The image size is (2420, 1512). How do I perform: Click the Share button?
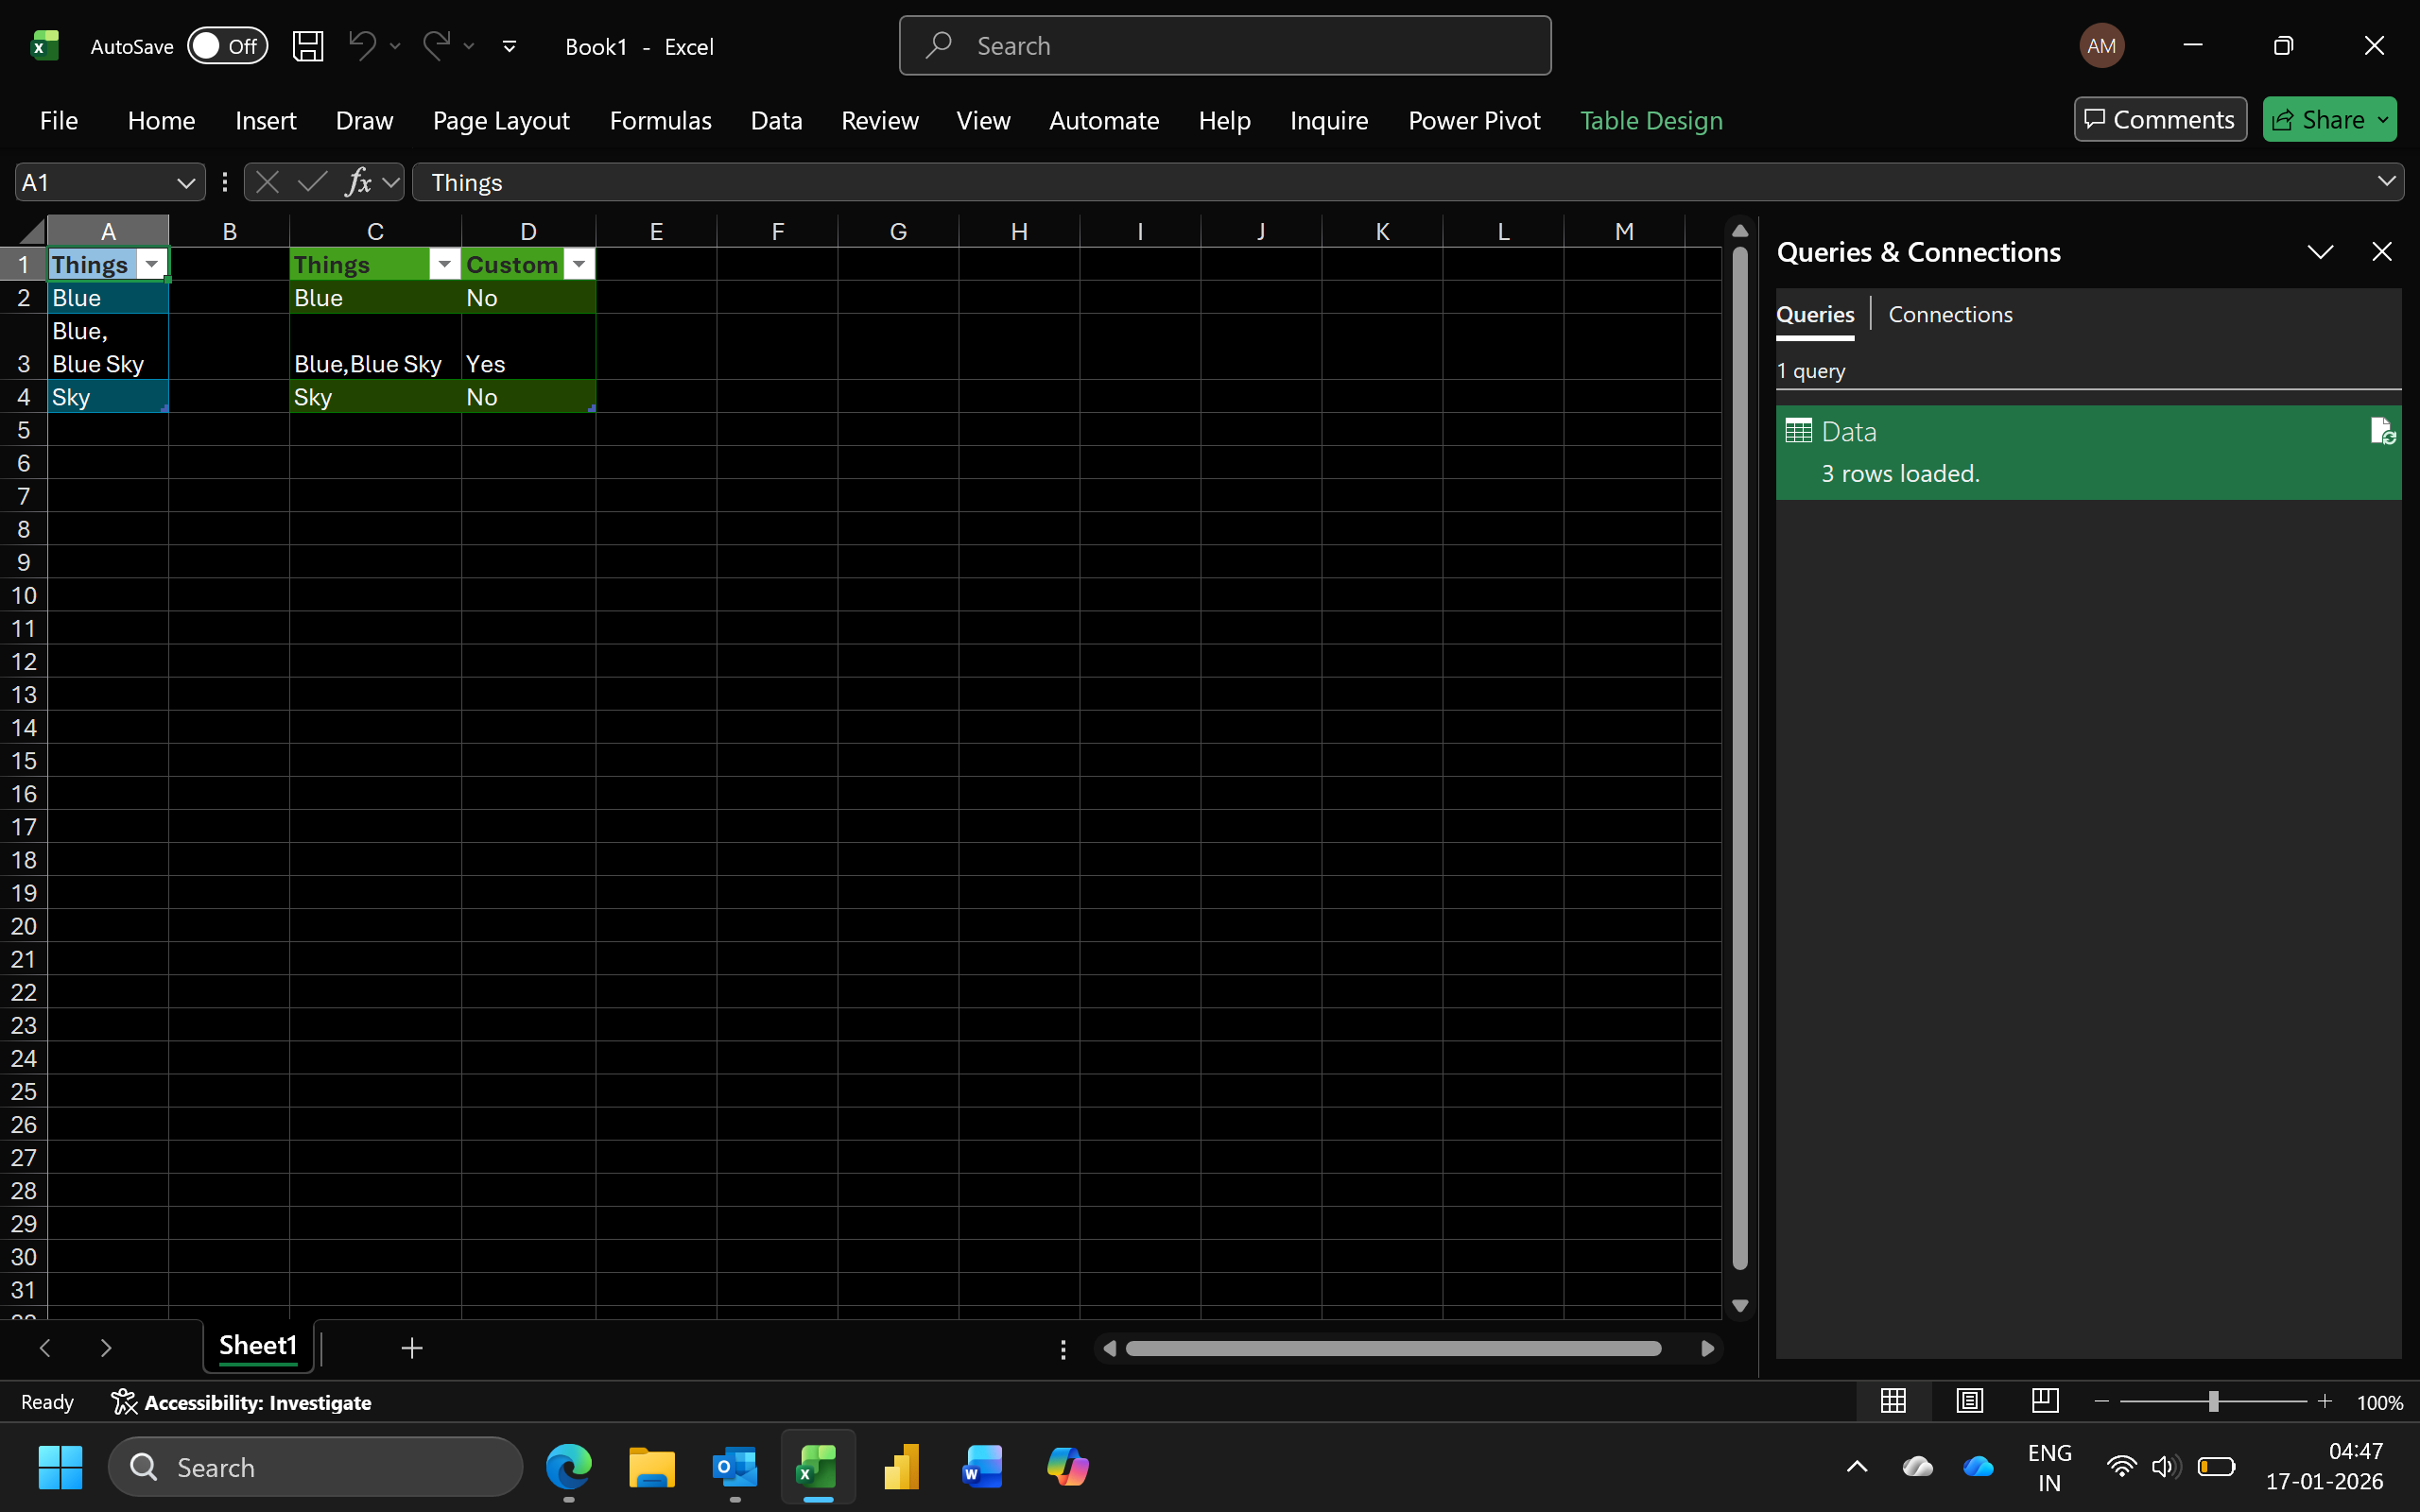pyautogui.click(x=2329, y=120)
